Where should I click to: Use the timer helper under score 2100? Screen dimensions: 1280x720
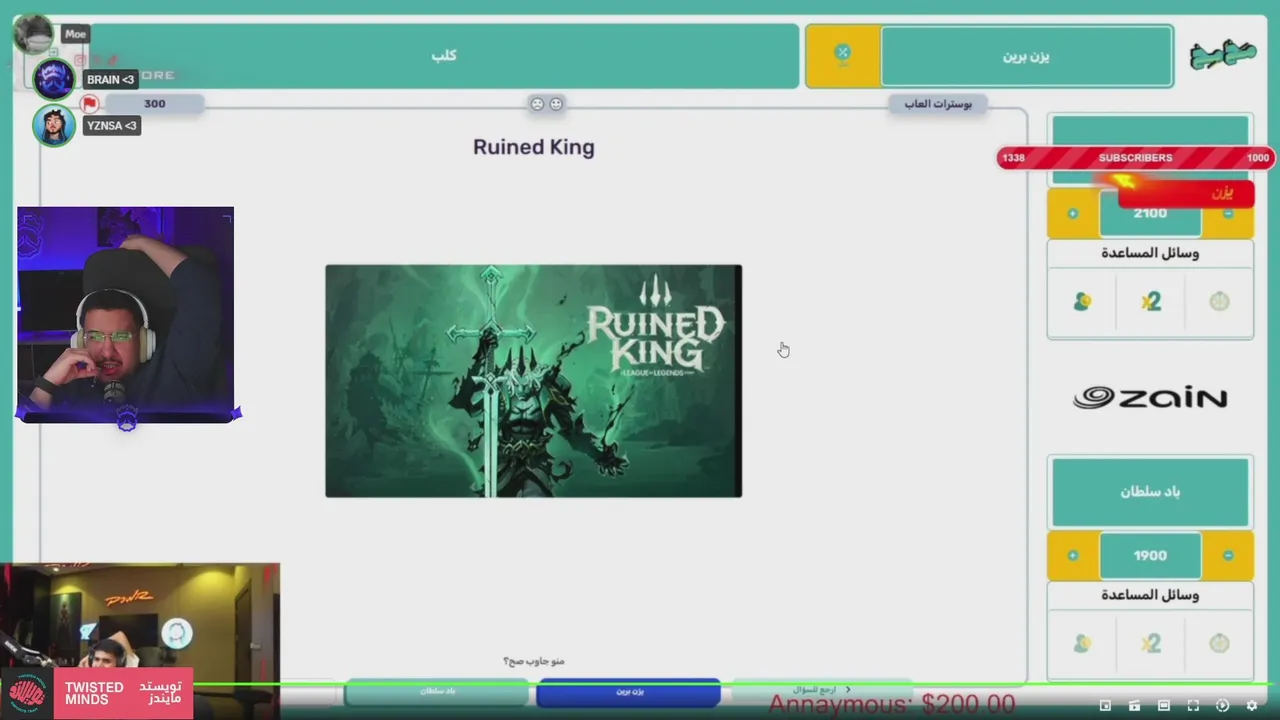(1219, 302)
